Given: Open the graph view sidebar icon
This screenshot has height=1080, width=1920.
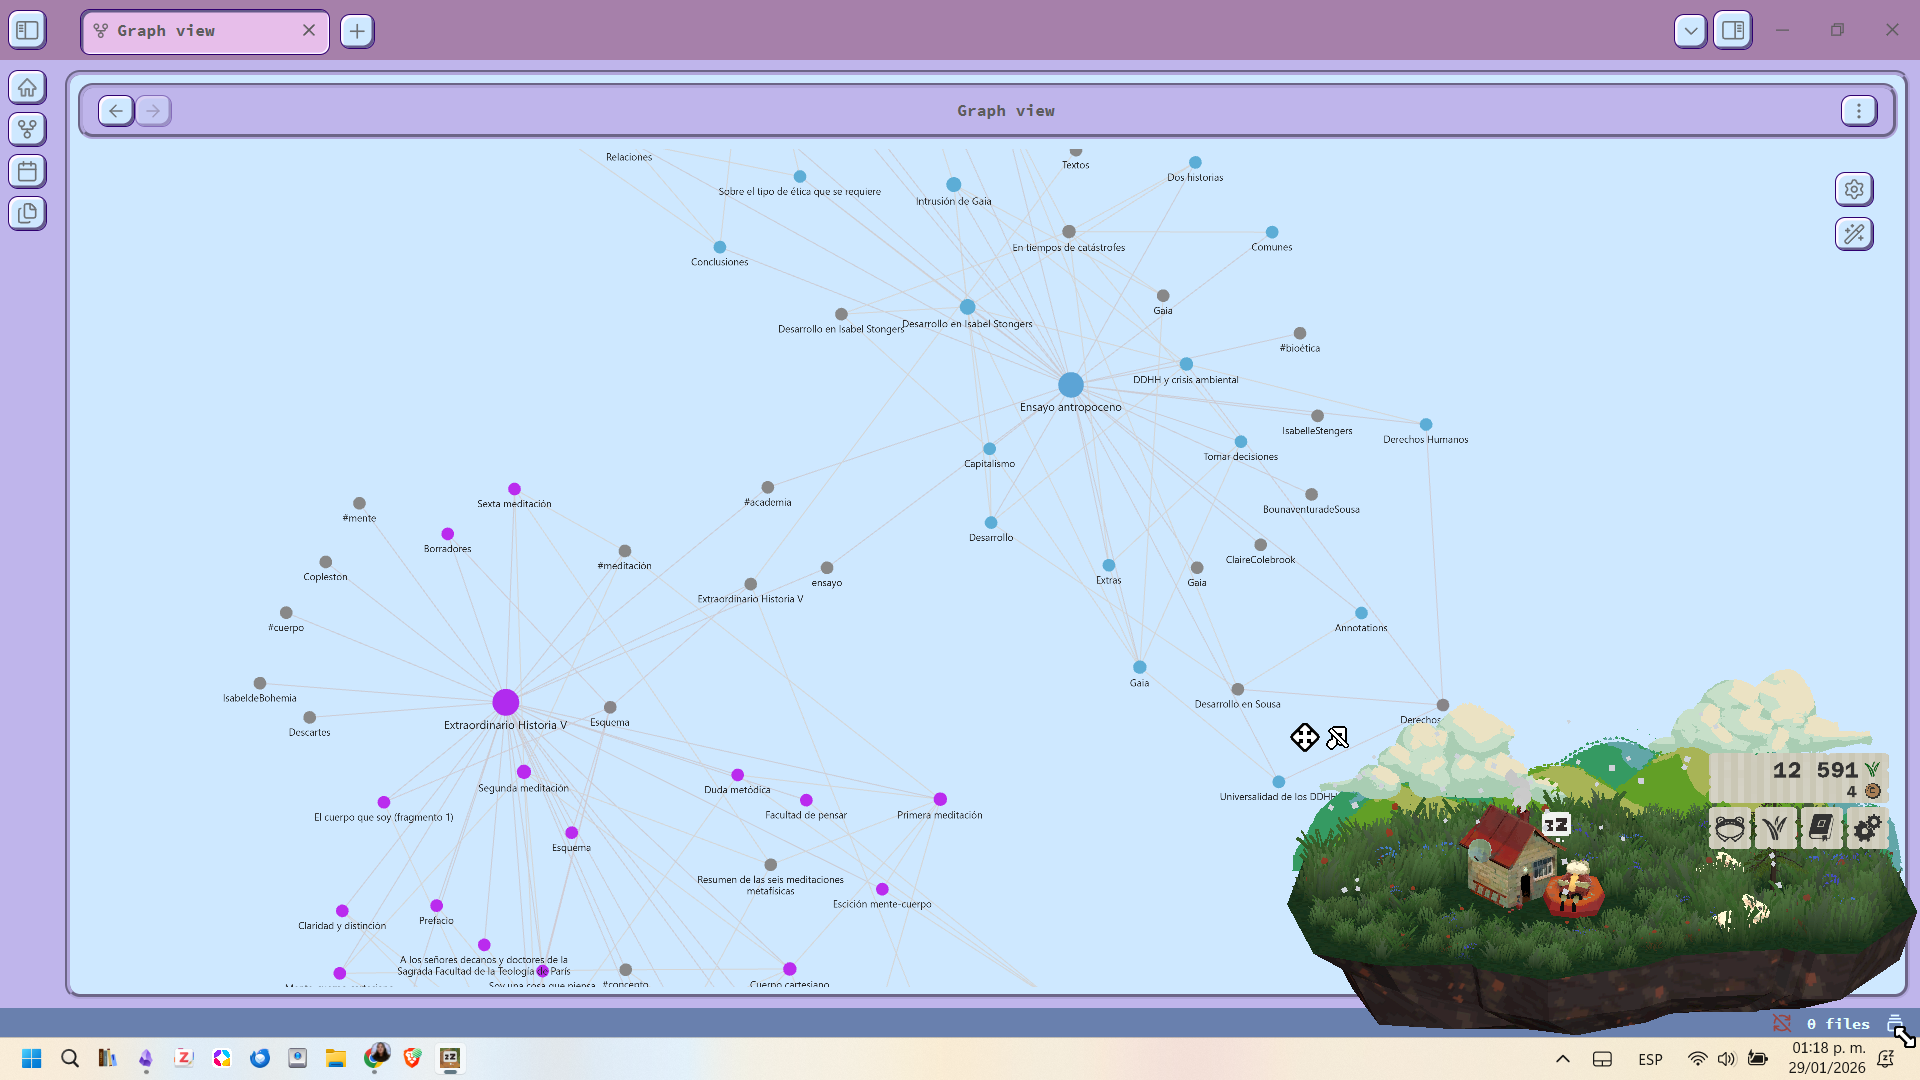Looking at the screenshot, I should [x=27, y=129].
